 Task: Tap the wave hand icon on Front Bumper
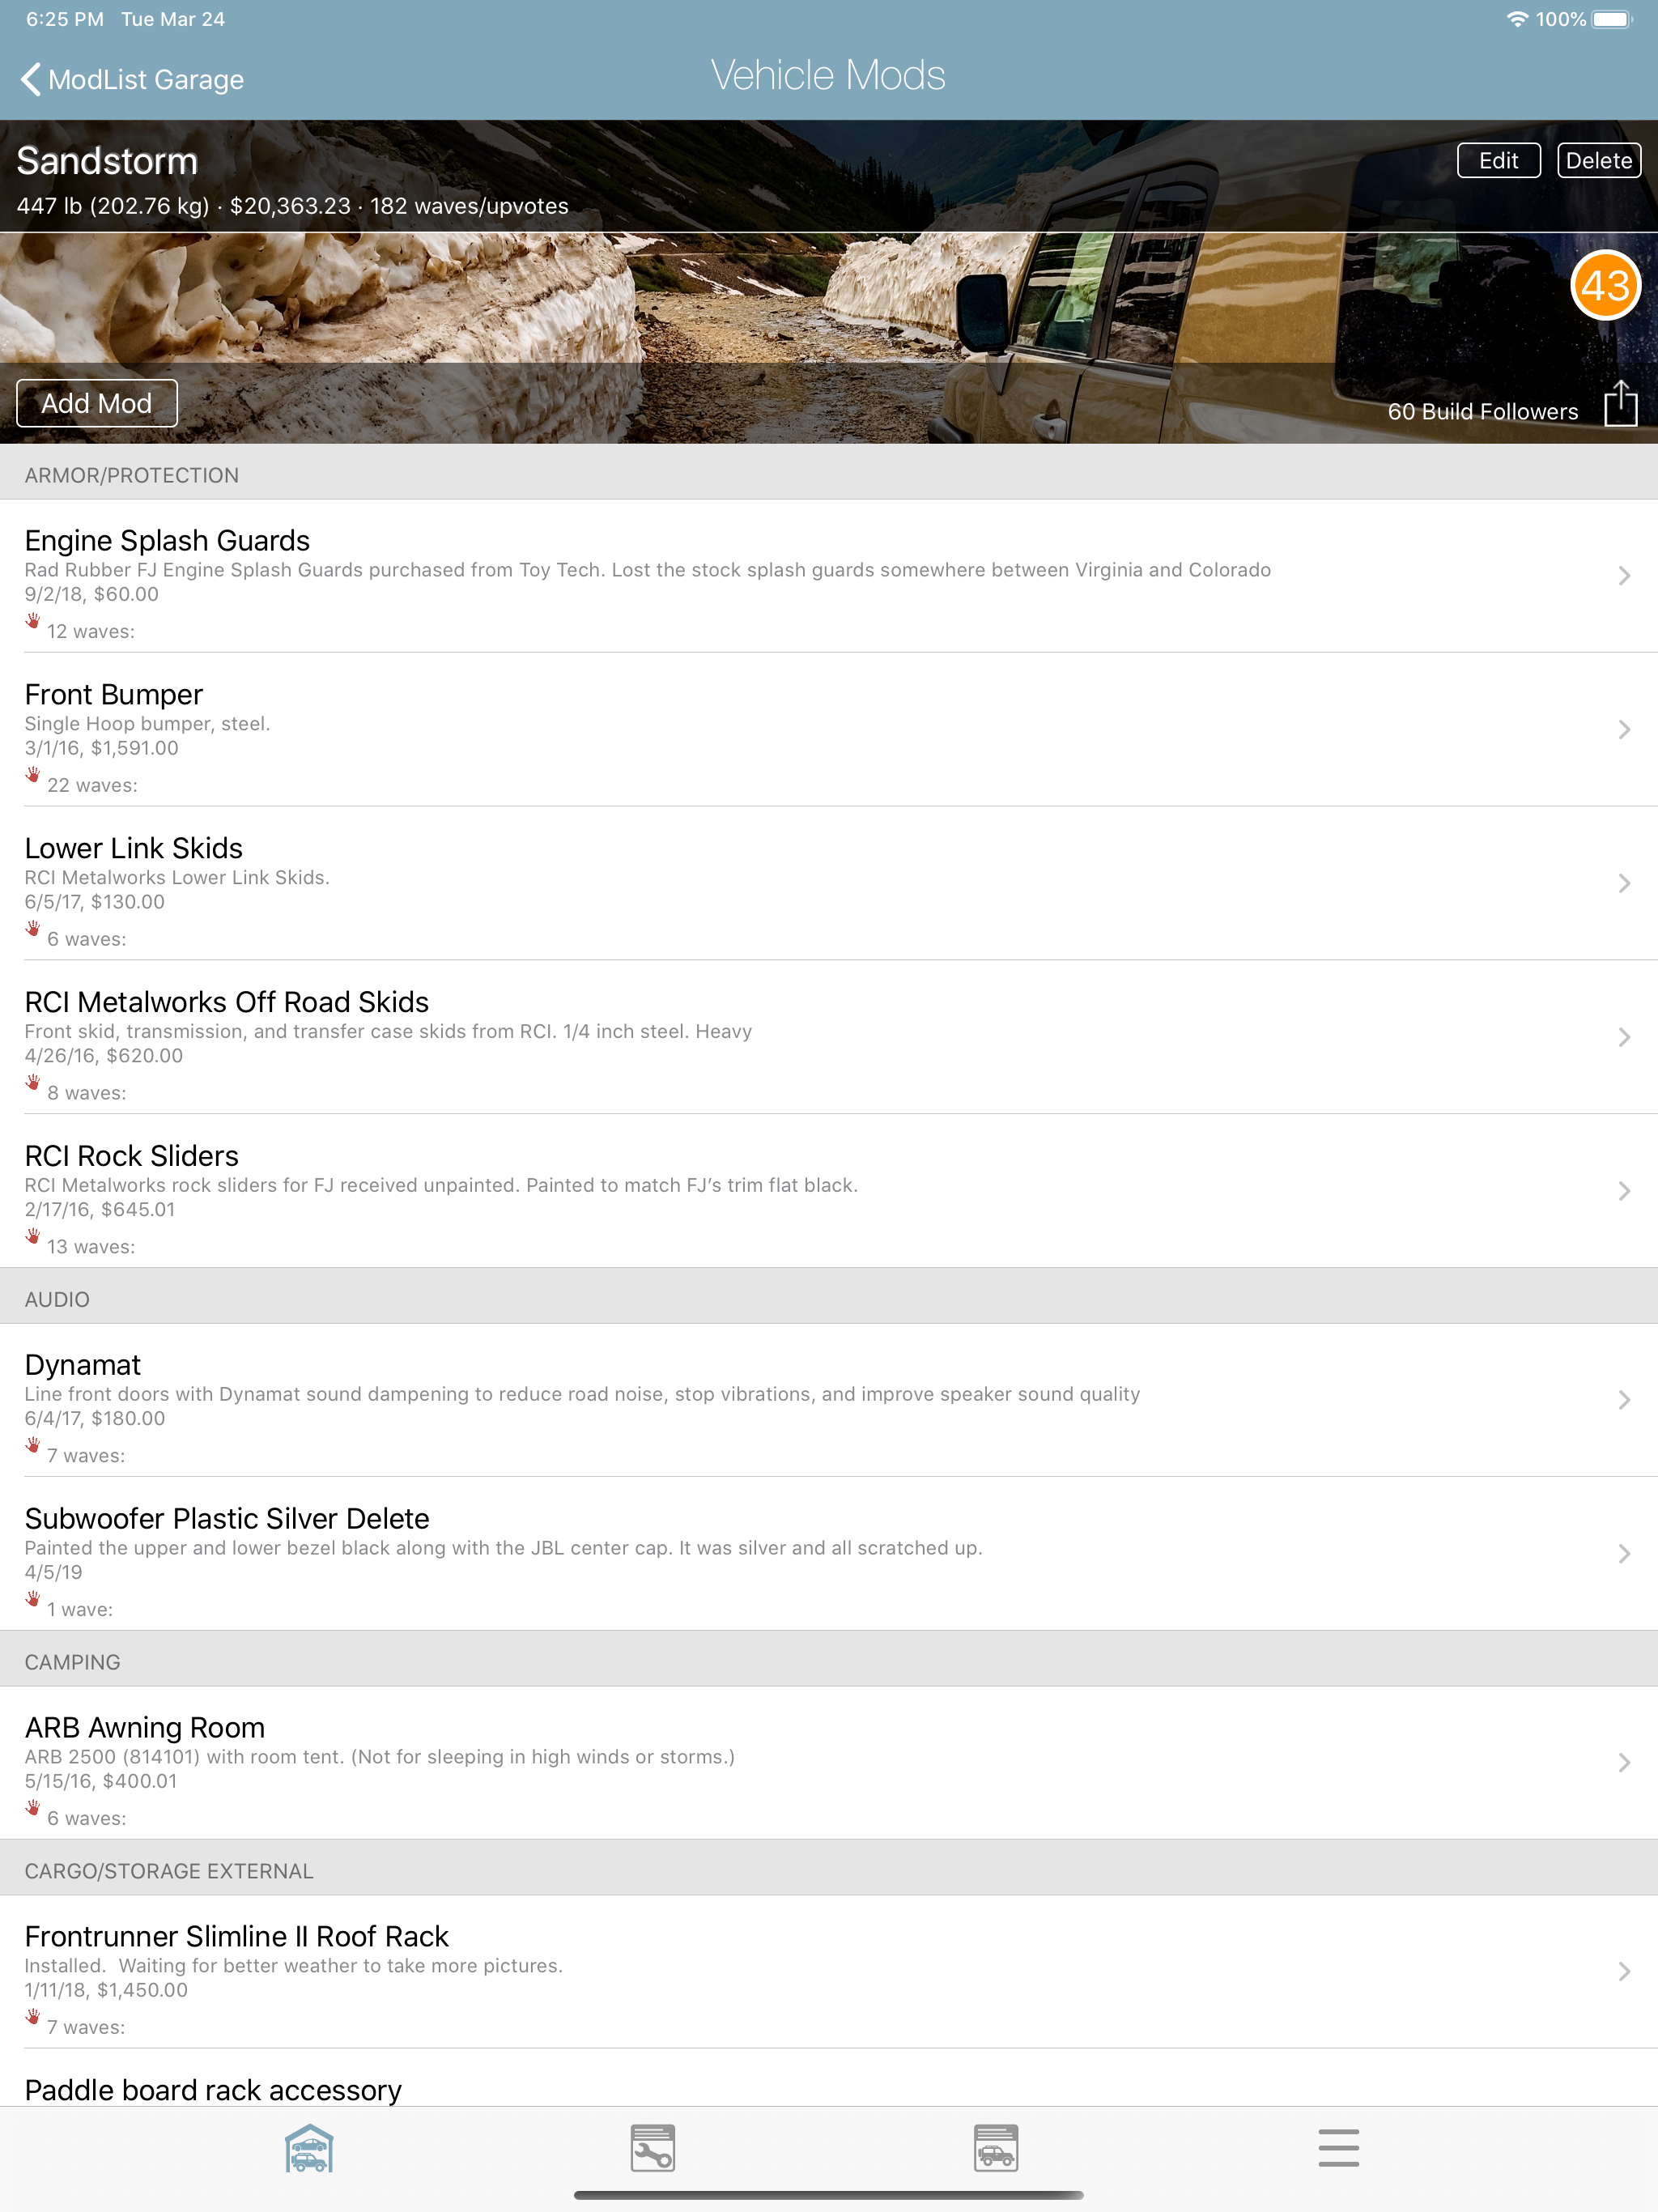point(33,775)
